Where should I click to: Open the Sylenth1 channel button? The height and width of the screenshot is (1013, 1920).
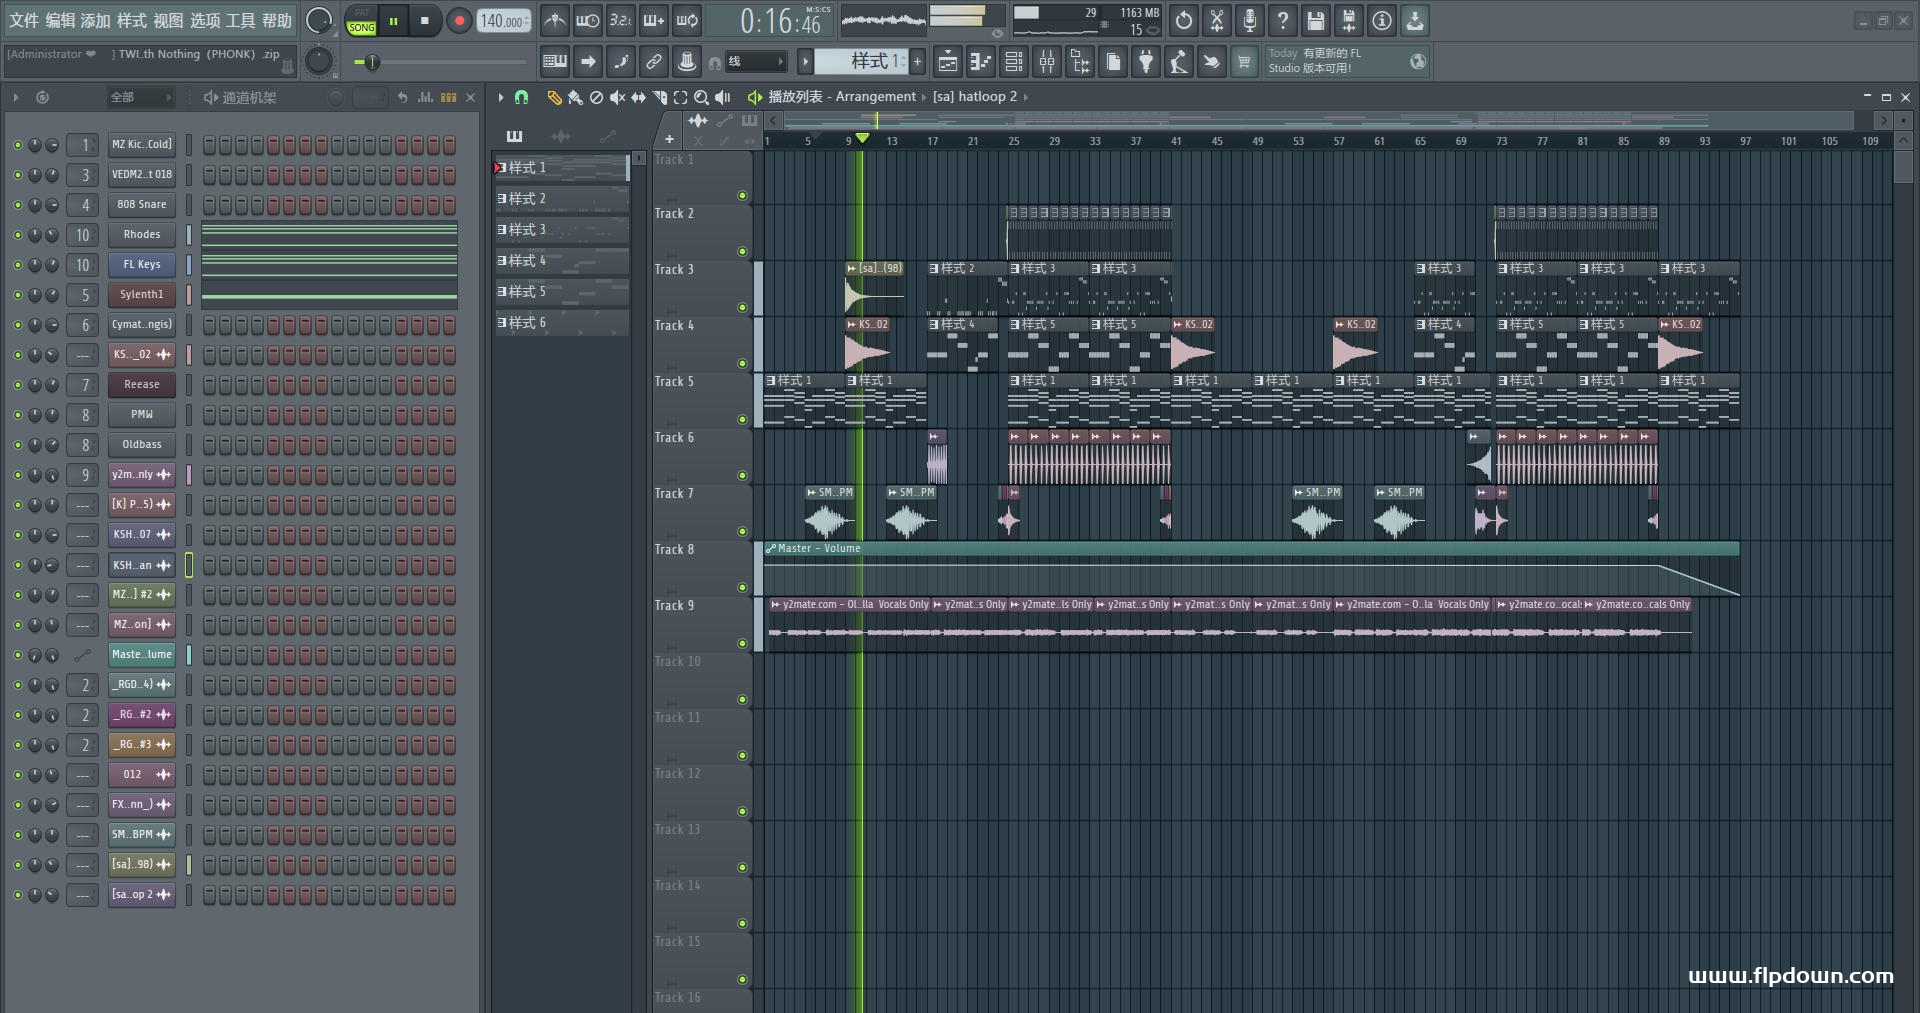coord(142,295)
